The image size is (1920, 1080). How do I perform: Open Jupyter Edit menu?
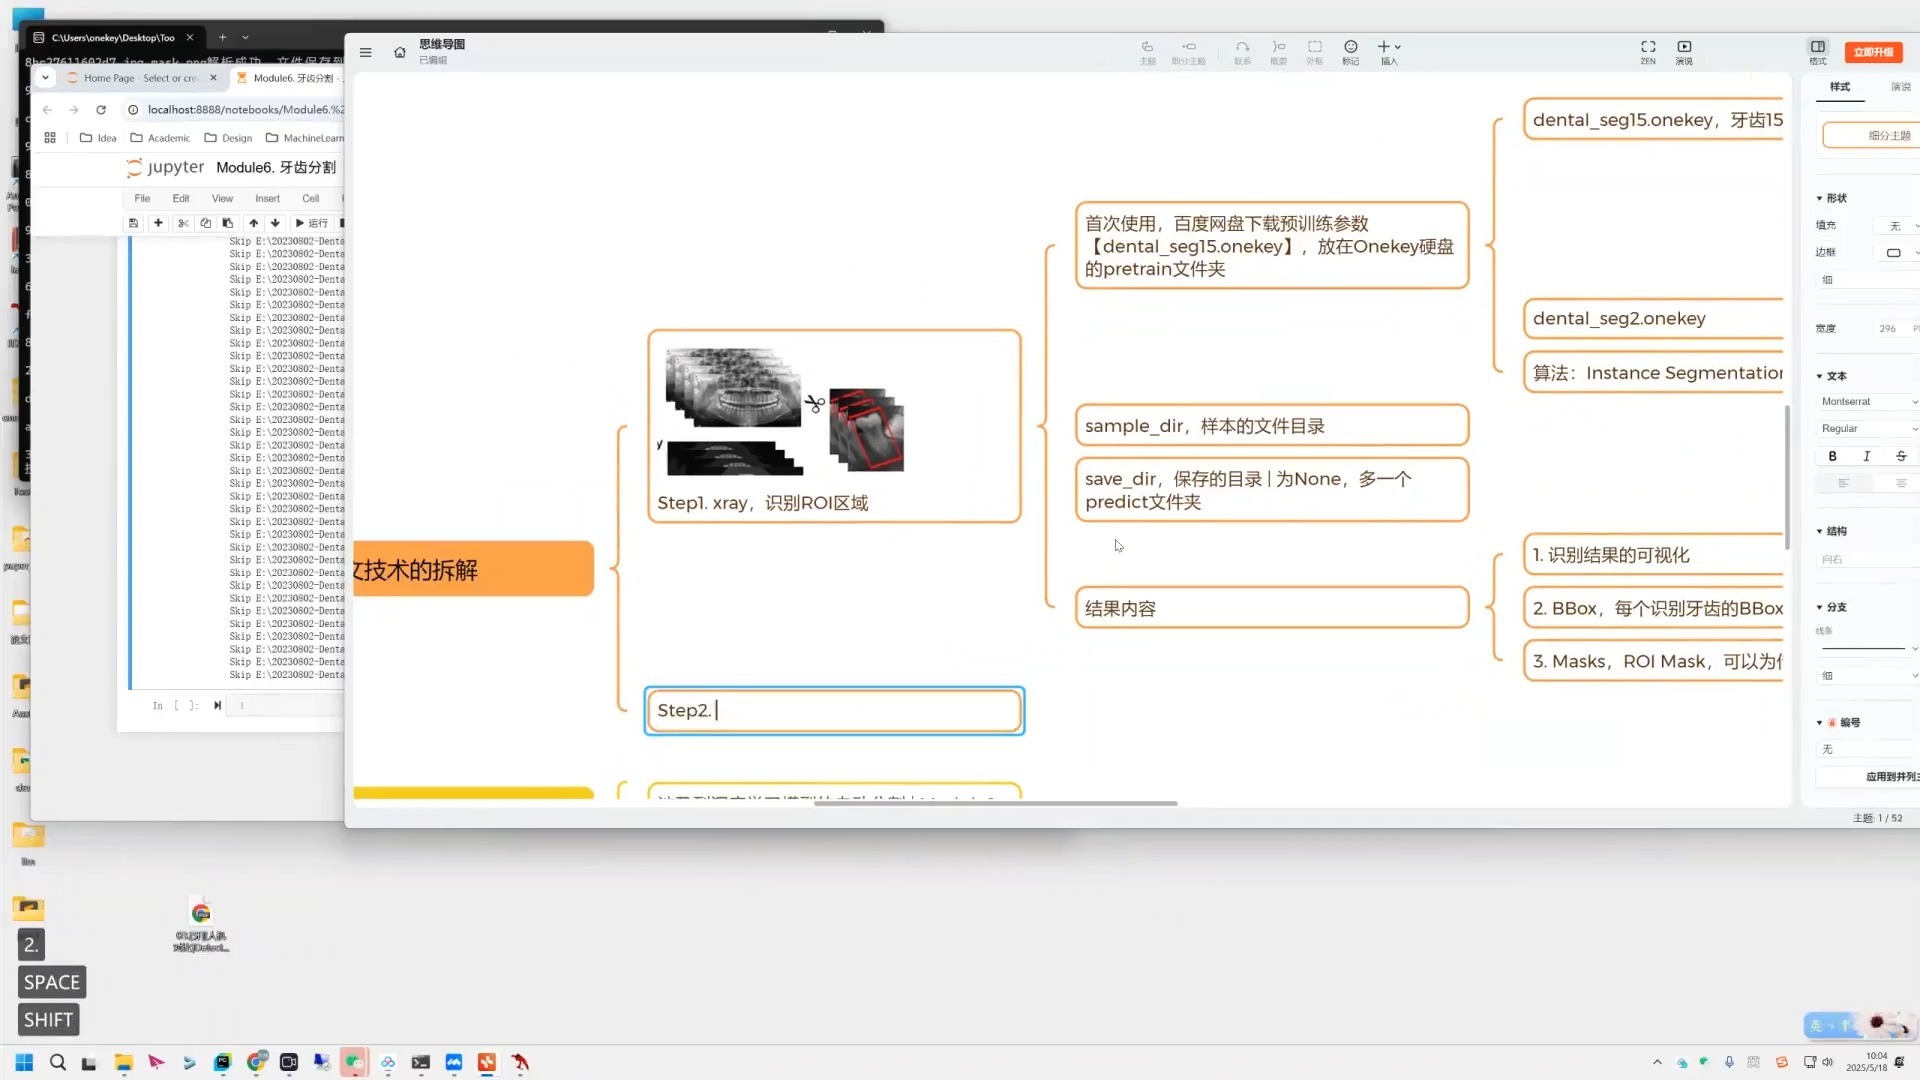tap(181, 199)
